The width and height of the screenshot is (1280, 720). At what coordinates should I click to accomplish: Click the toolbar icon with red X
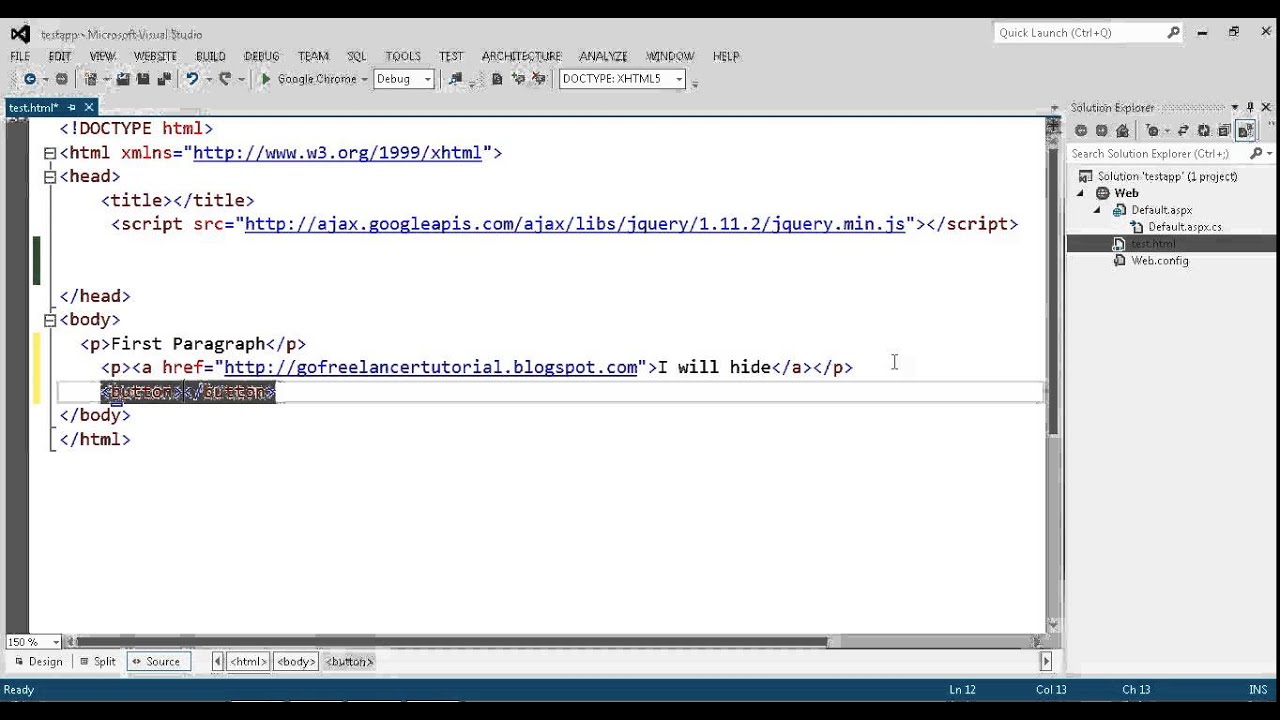click(x=539, y=79)
